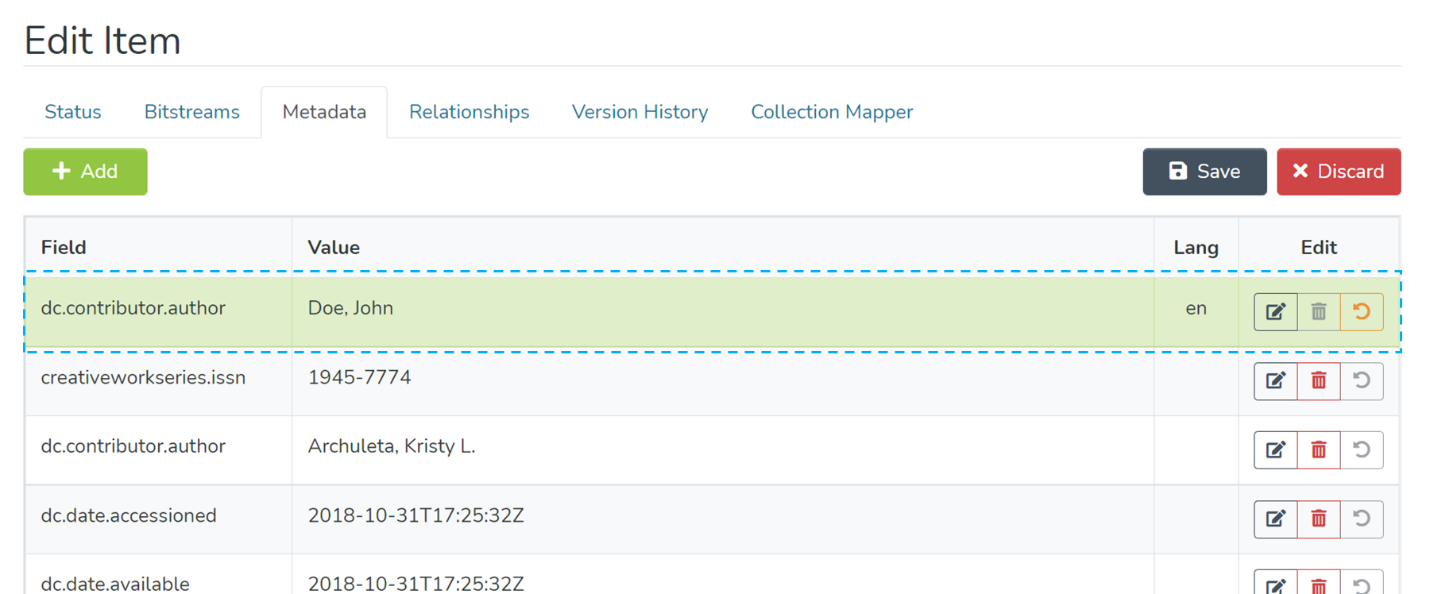Click the 1945-7774 ISSN value cell
This screenshot has width=1430, height=594.
coord(360,378)
